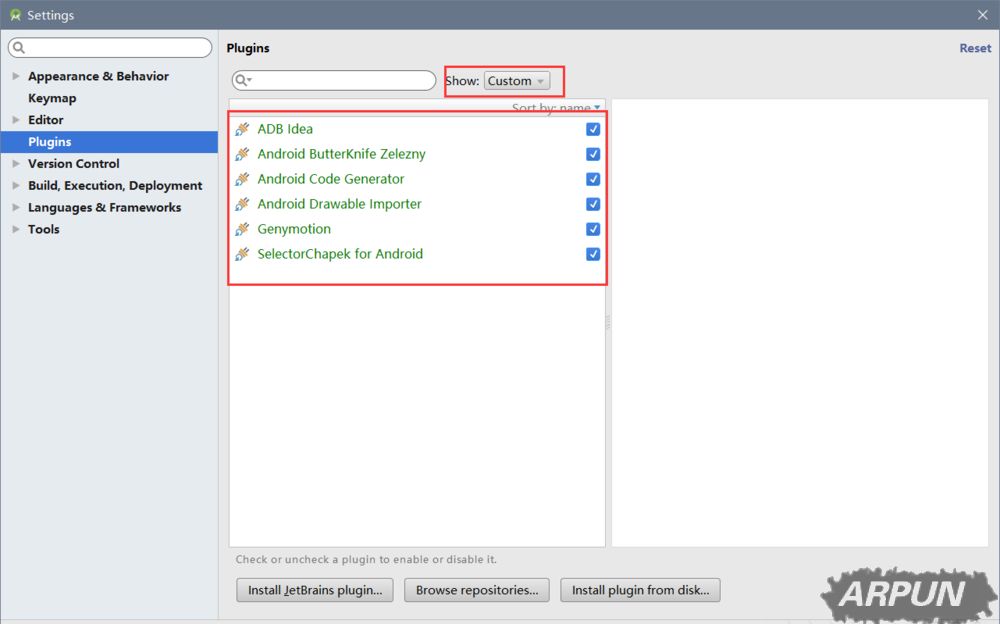Image resolution: width=1000 pixels, height=624 pixels.
Task: Click Install JetBrains plugin button
Action: [x=315, y=590]
